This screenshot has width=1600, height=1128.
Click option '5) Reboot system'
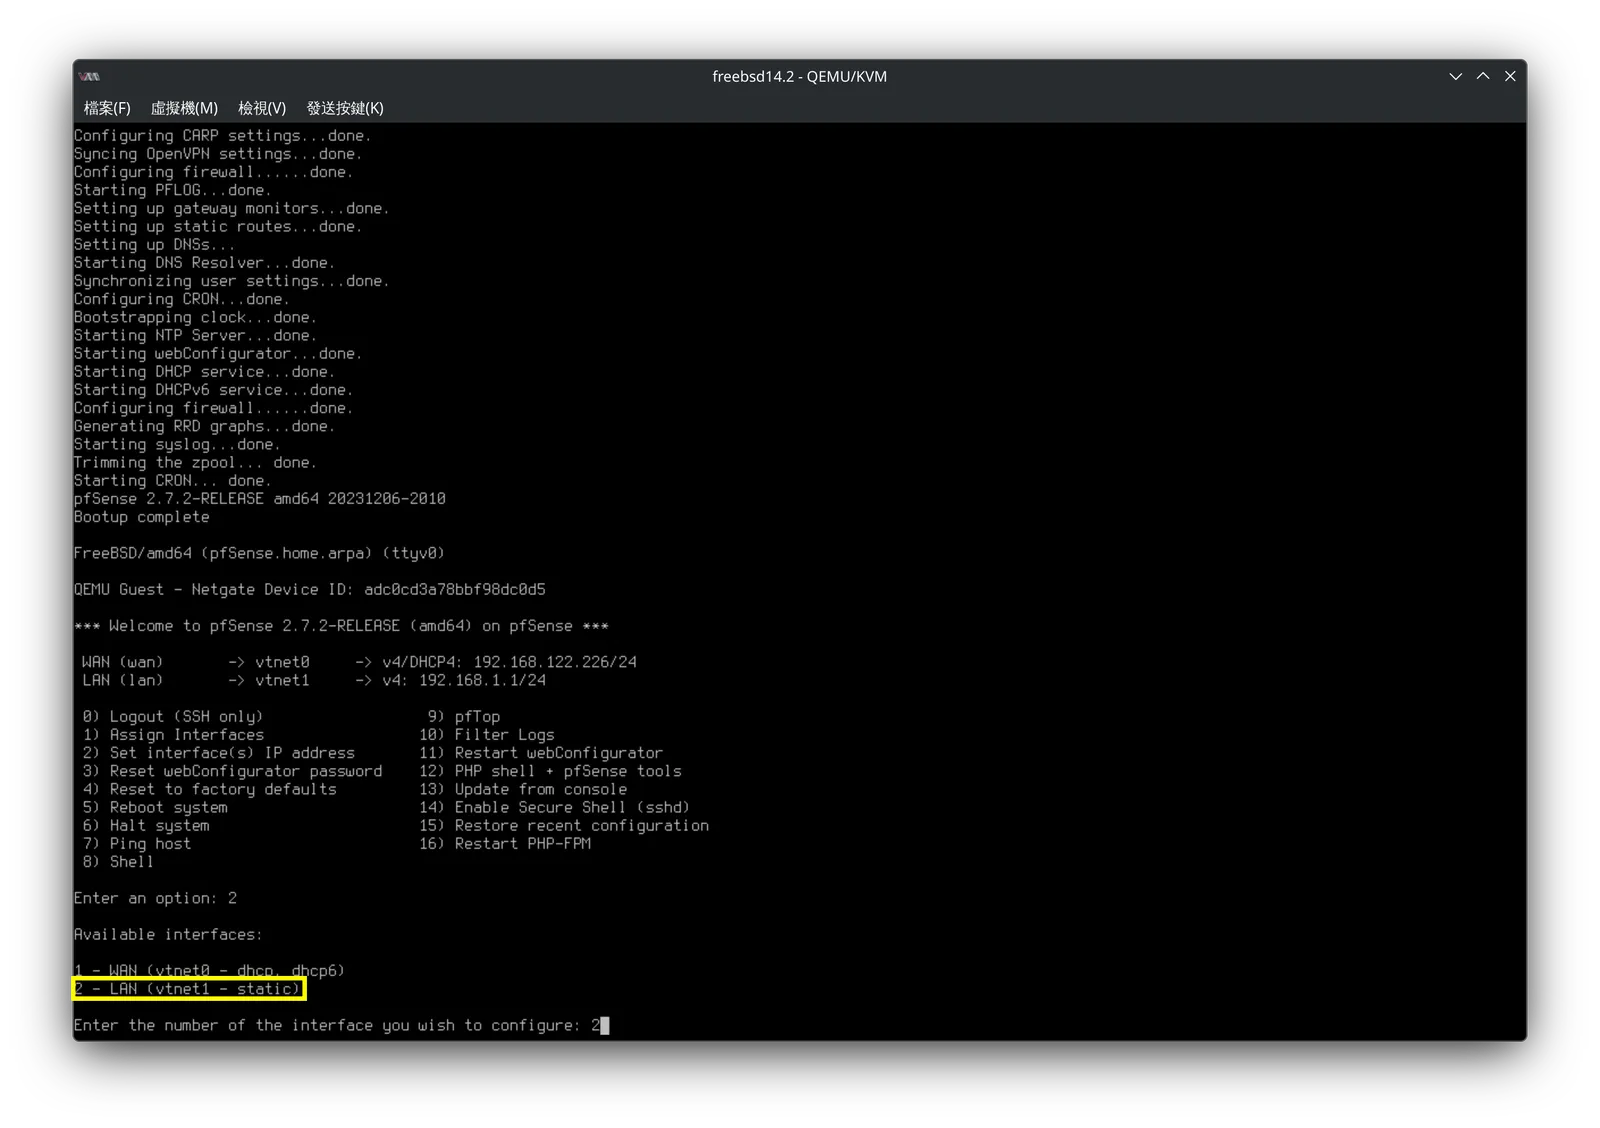[155, 807]
